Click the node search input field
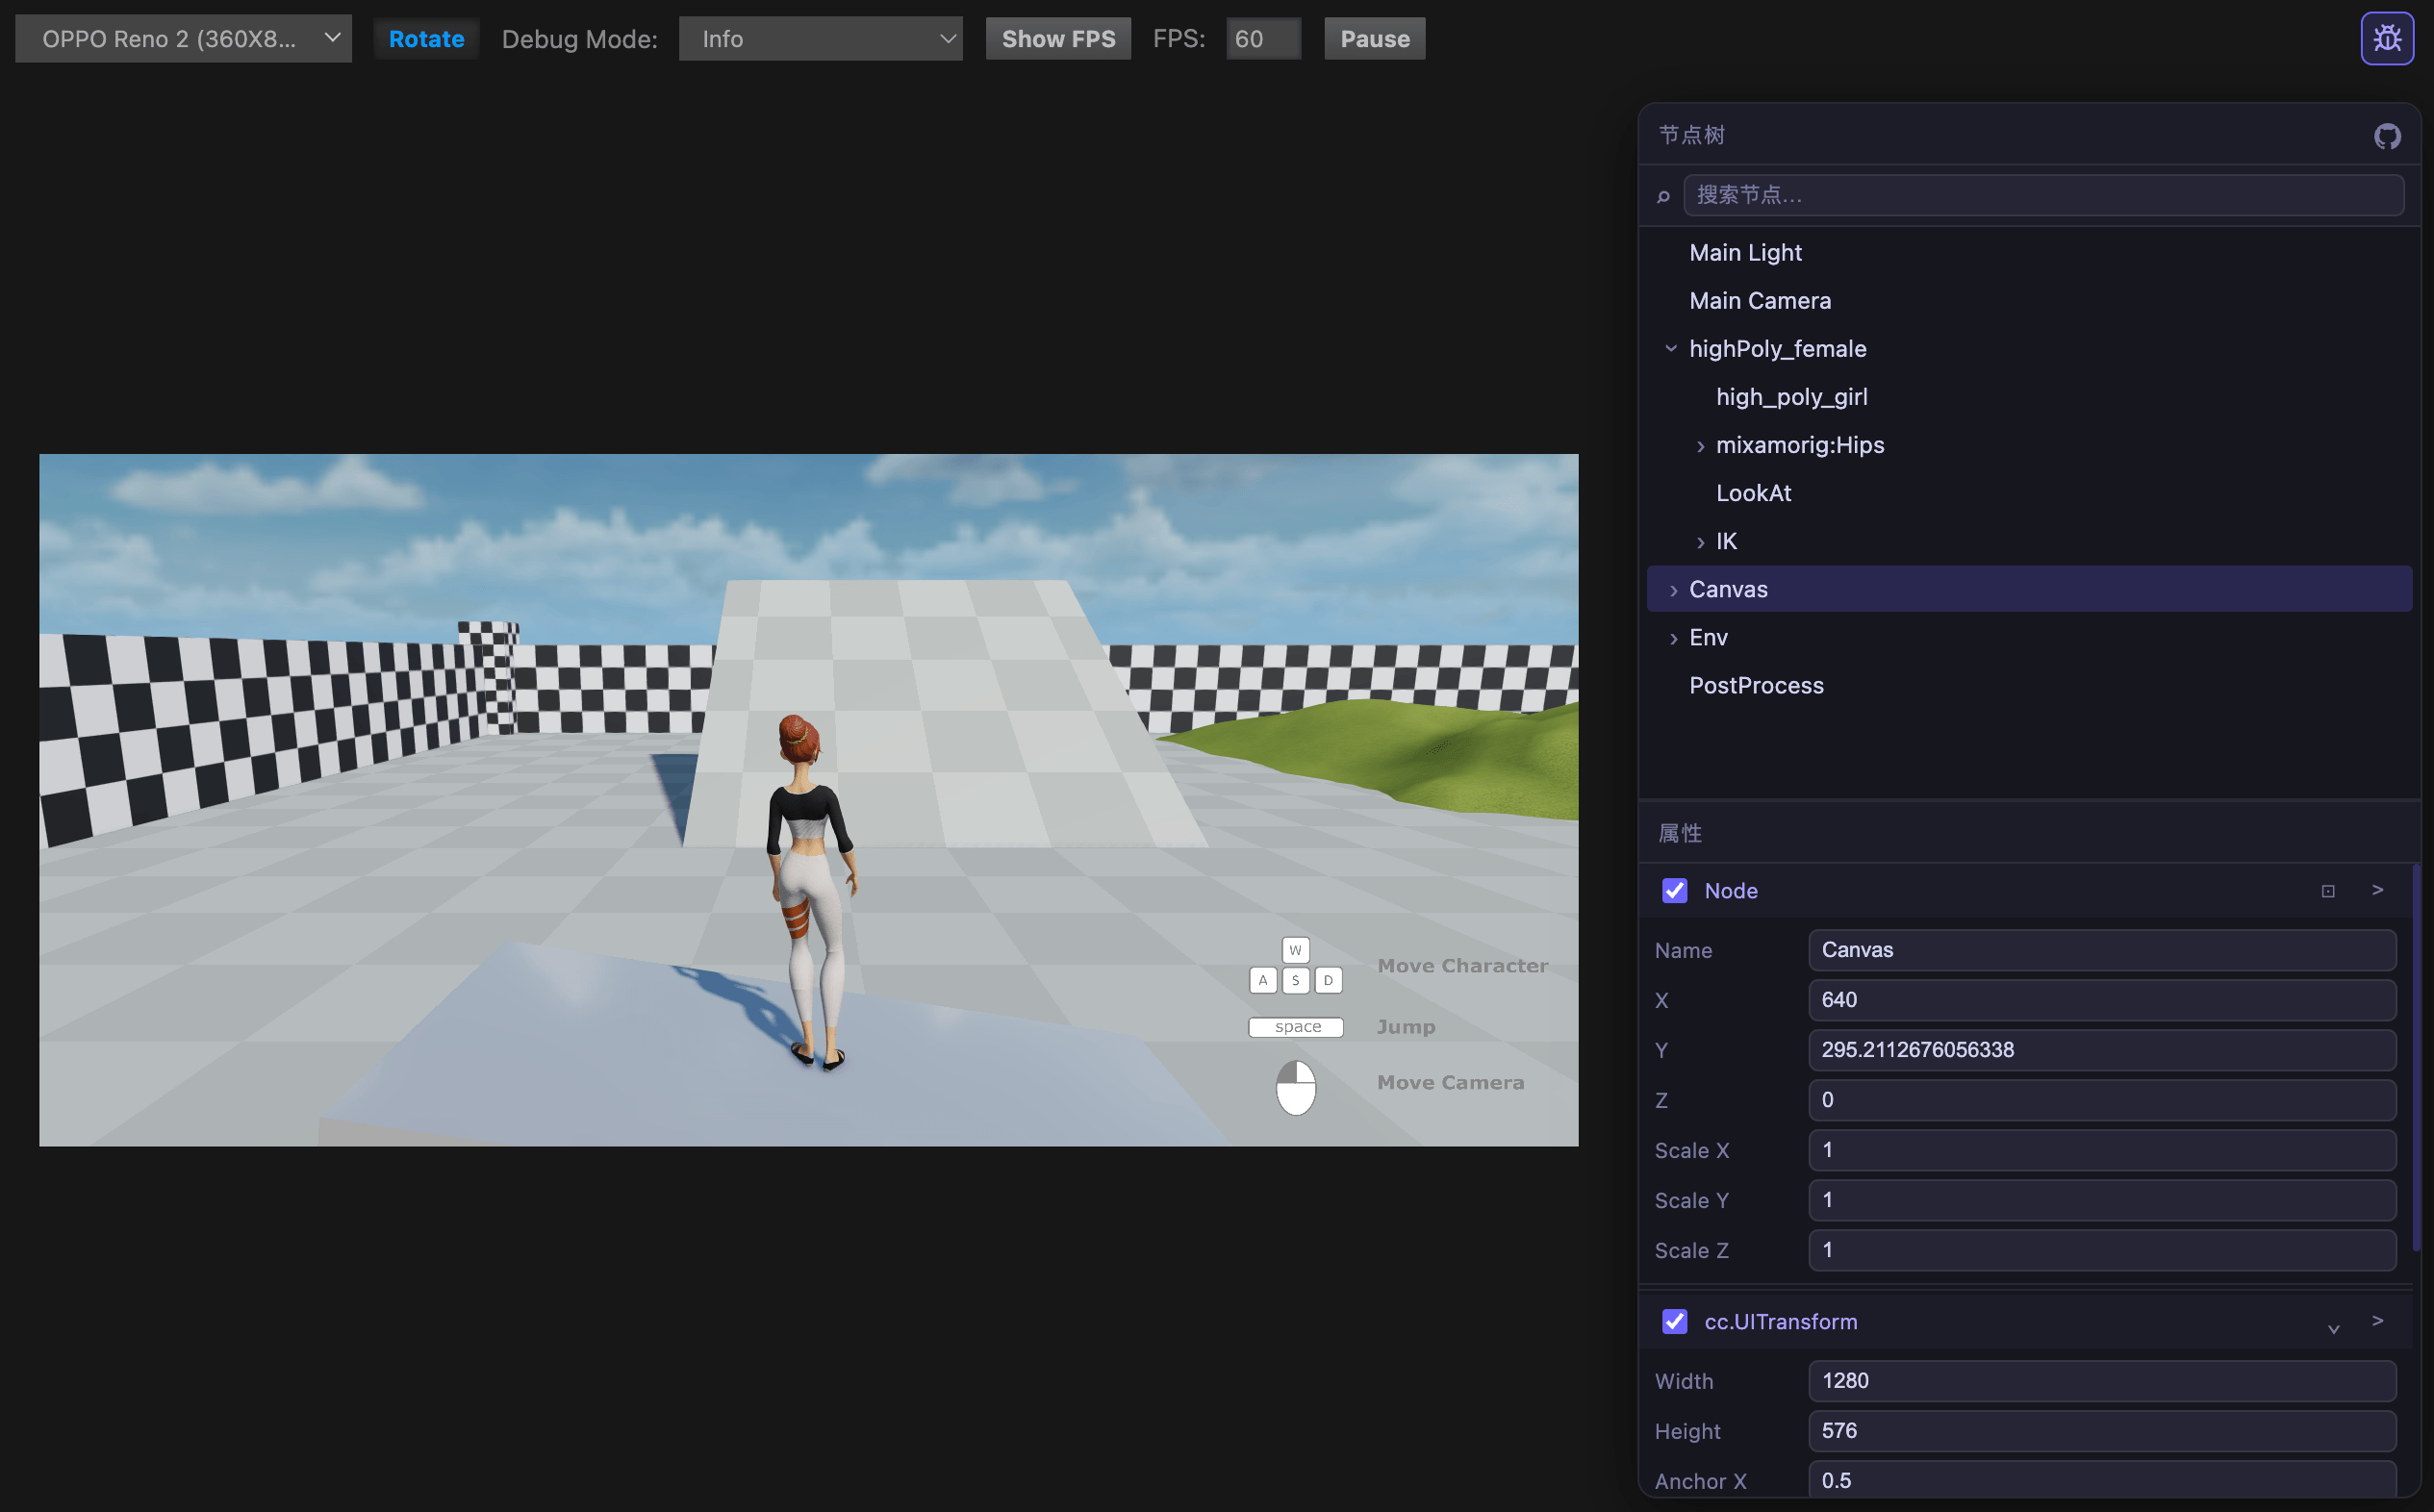 coord(2042,195)
